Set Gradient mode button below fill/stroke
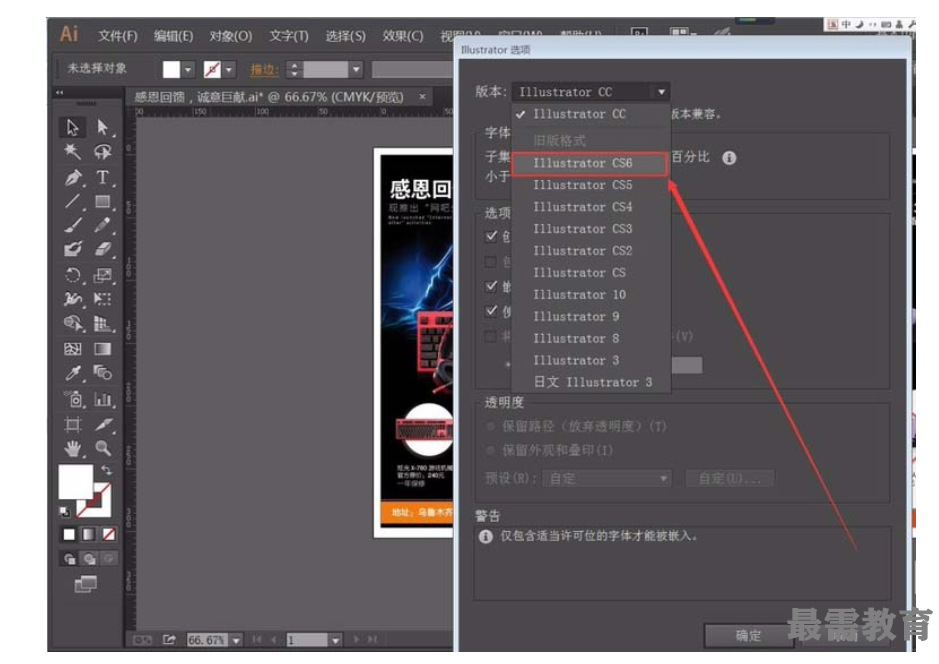The image size is (939, 664). (x=89, y=534)
